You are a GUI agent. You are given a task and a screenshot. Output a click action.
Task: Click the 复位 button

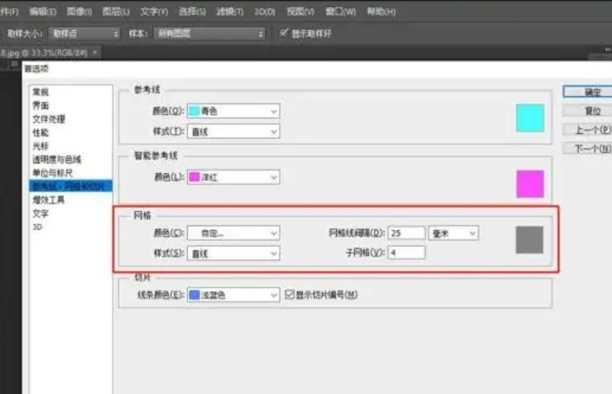[587, 111]
